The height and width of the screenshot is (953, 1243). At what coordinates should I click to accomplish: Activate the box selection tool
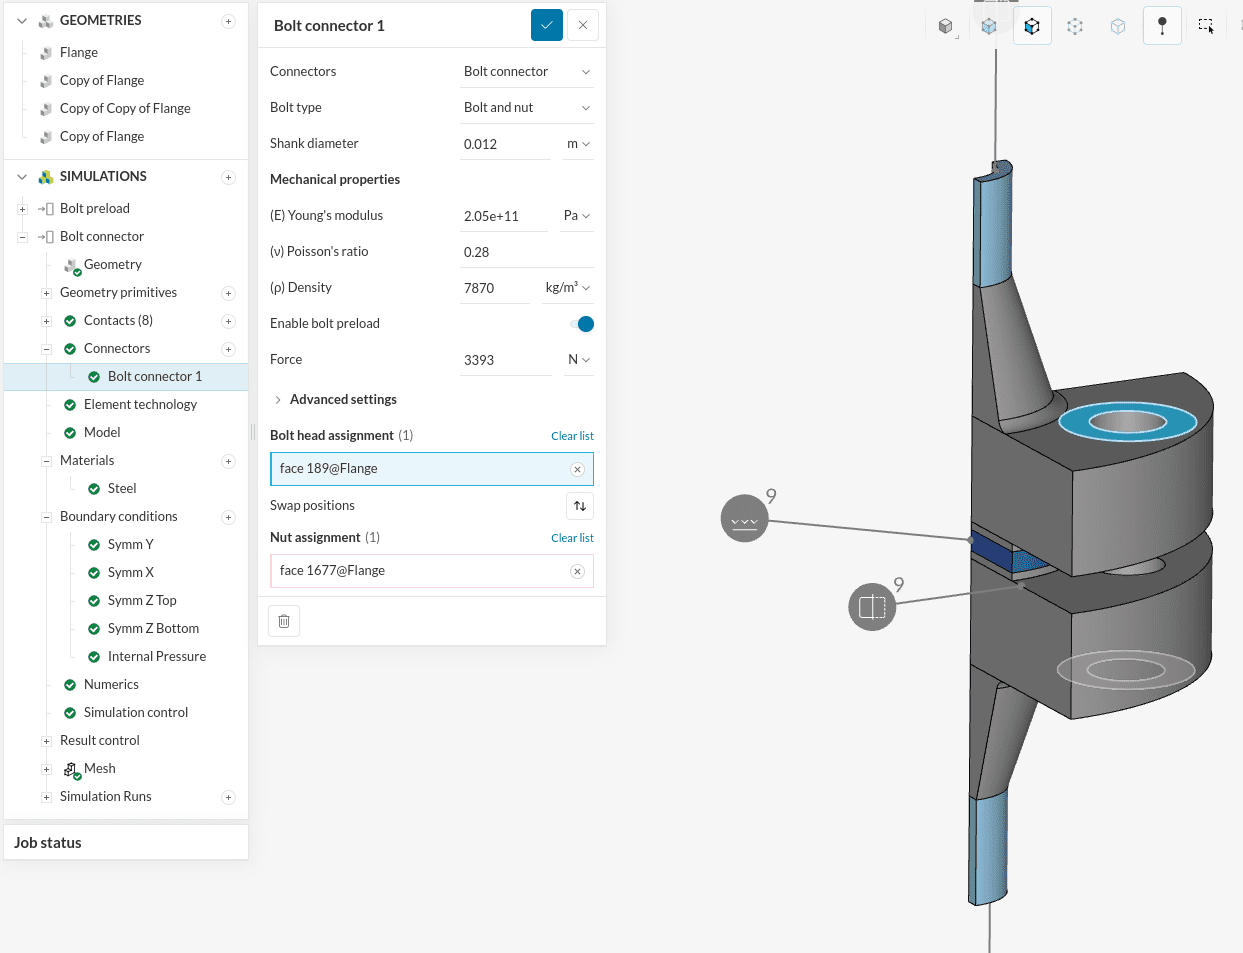1206,27
